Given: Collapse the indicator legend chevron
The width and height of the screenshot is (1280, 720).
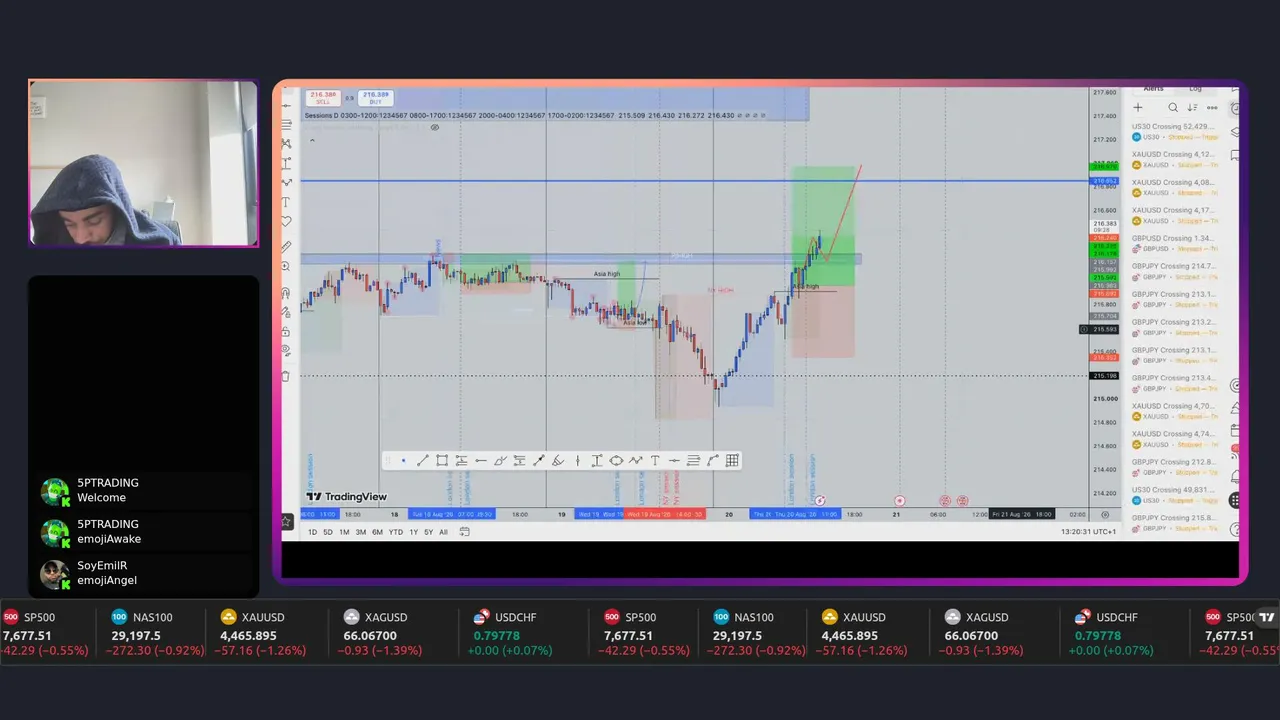Looking at the screenshot, I should [x=311, y=140].
